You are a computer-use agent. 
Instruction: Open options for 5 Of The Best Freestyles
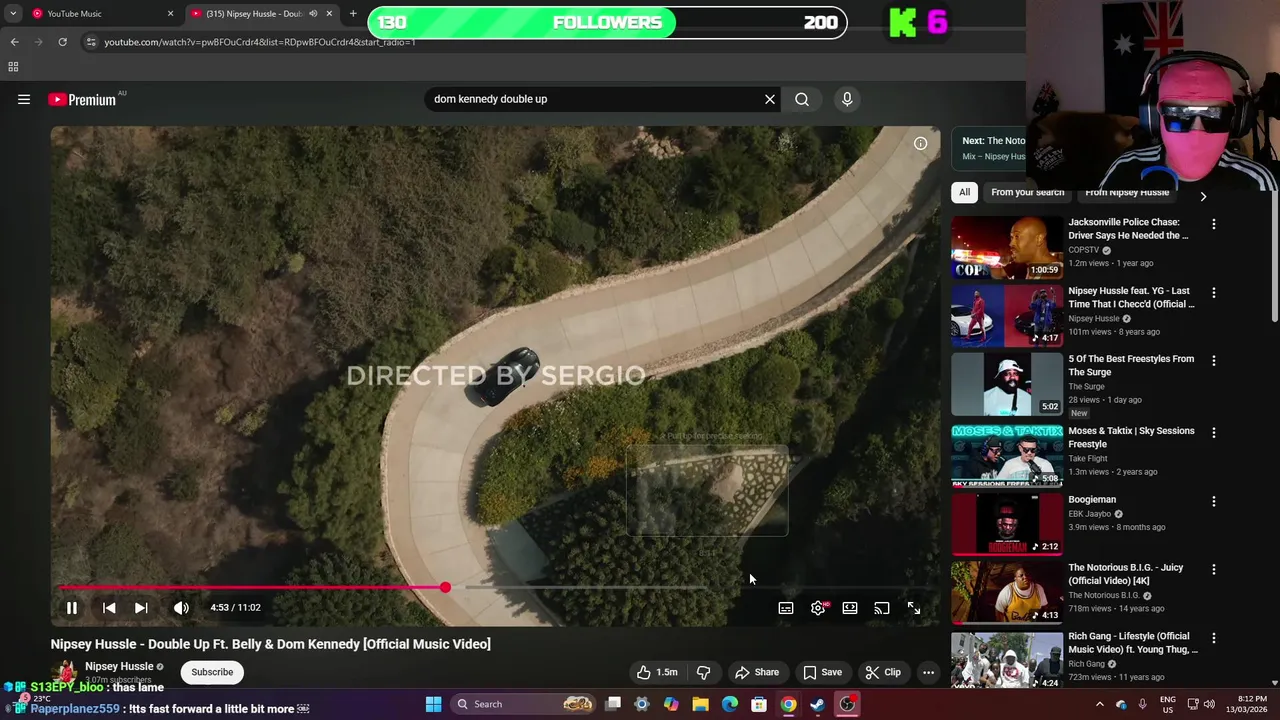pos(1214,361)
